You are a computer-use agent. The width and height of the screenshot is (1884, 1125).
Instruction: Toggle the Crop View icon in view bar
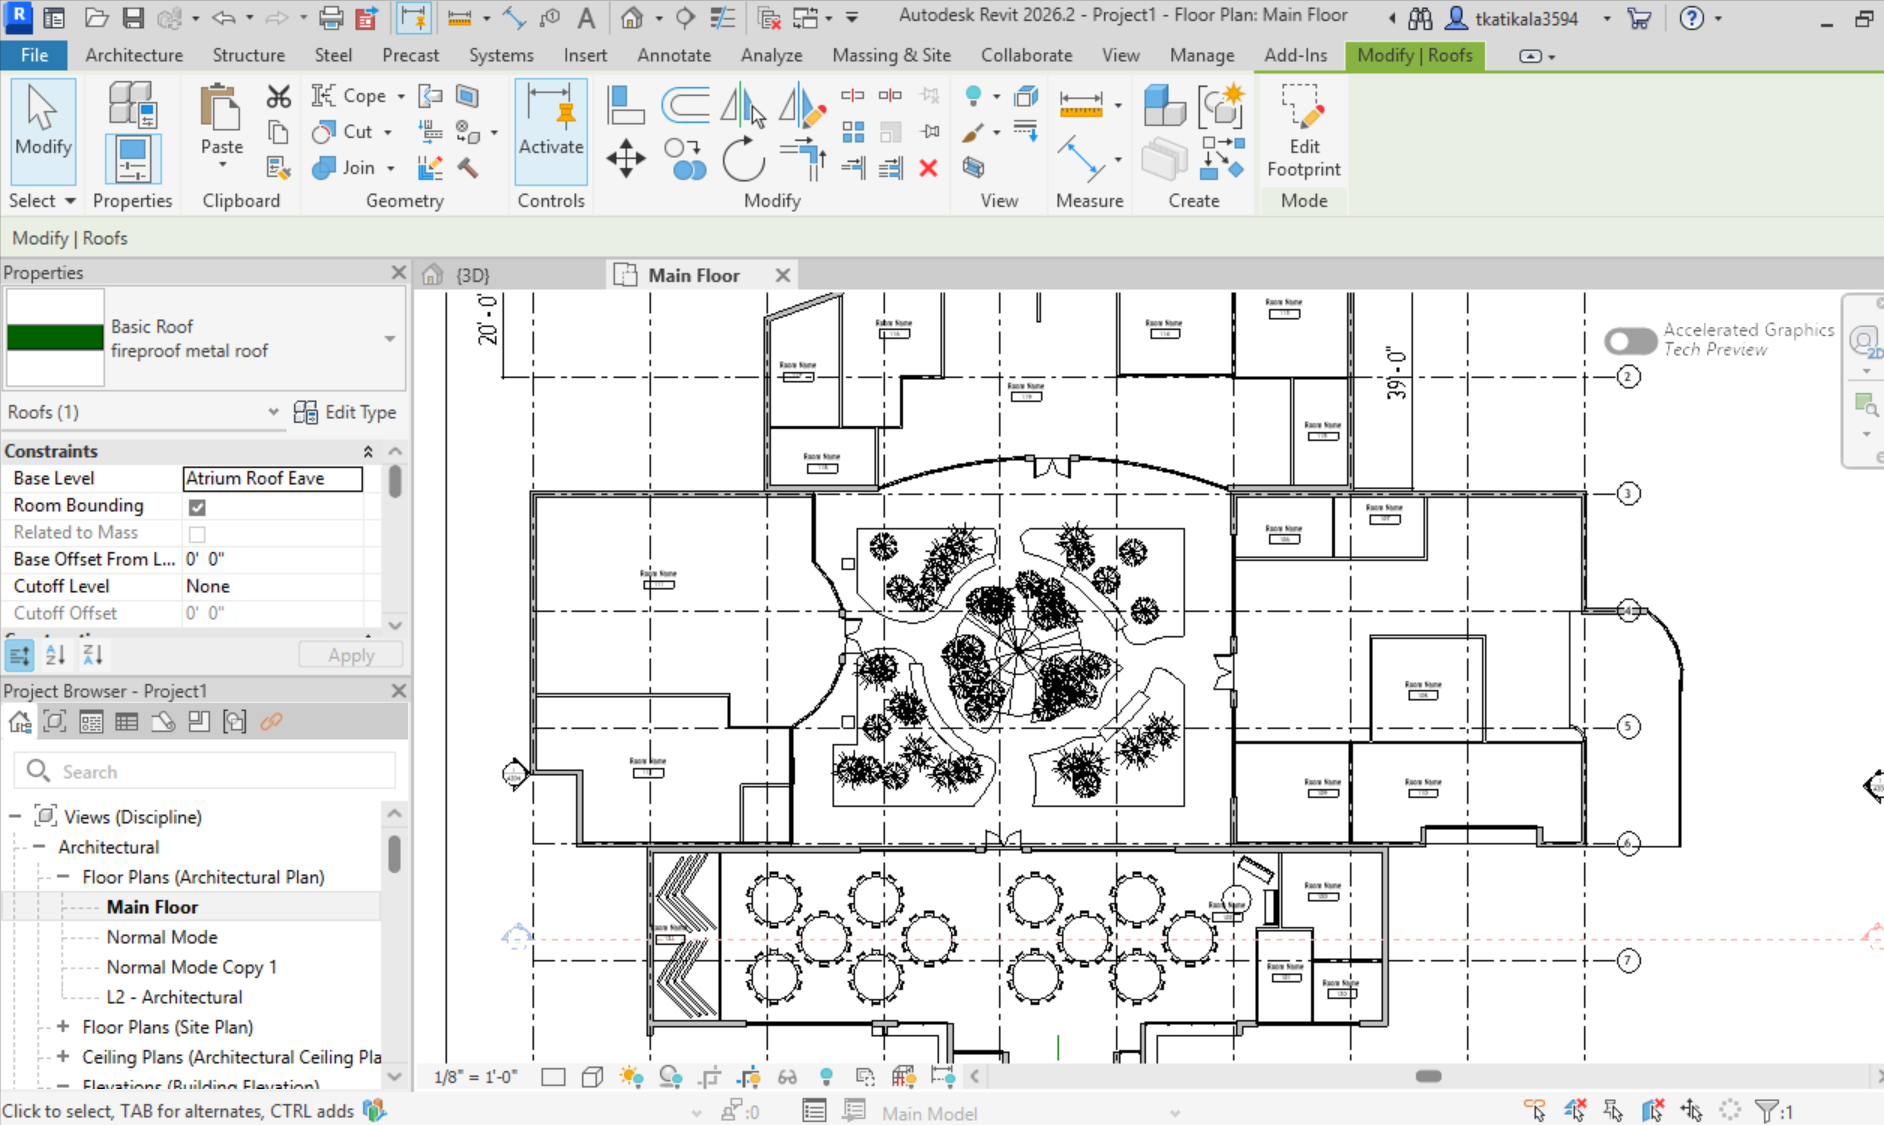tap(709, 1077)
